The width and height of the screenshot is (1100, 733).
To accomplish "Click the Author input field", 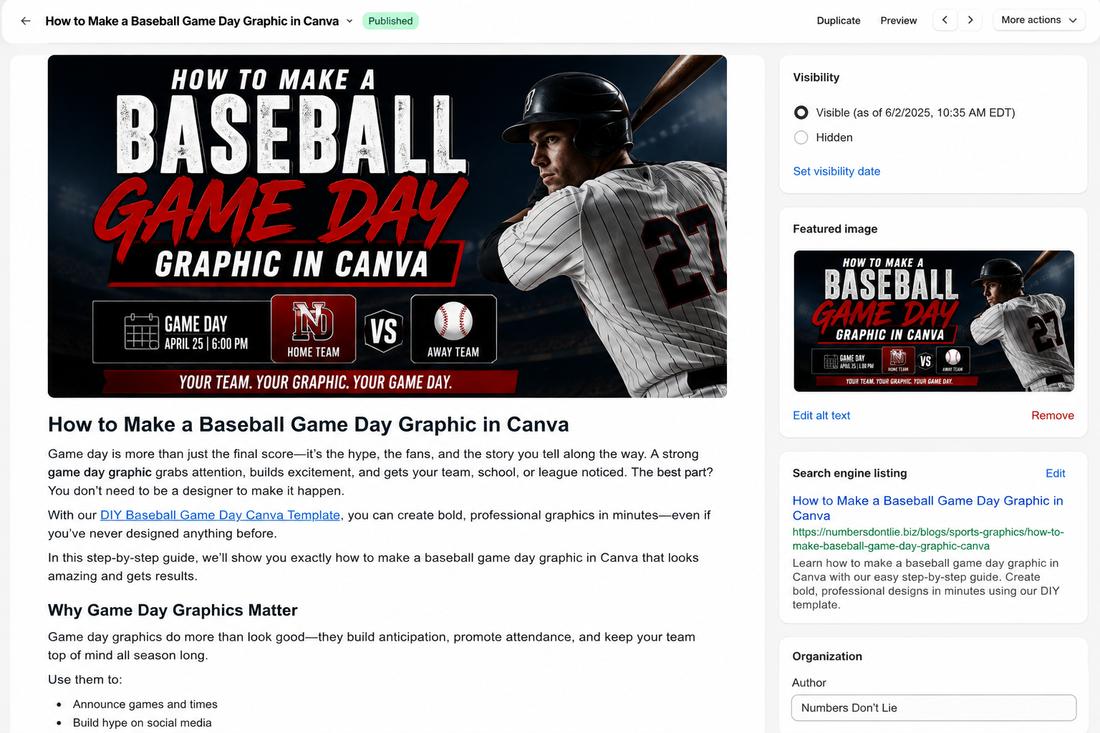I will pyautogui.click(x=934, y=708).
